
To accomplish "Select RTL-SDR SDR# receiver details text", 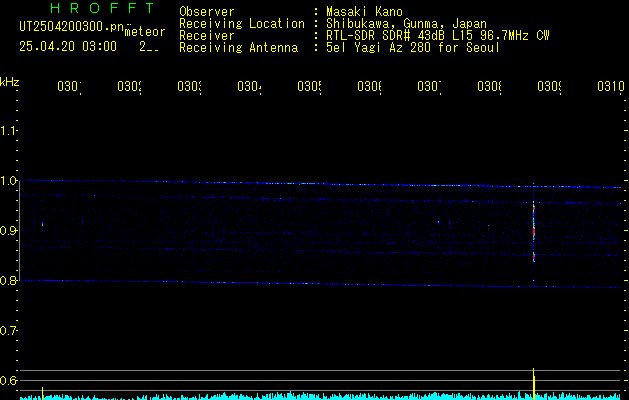I will 438,36.
